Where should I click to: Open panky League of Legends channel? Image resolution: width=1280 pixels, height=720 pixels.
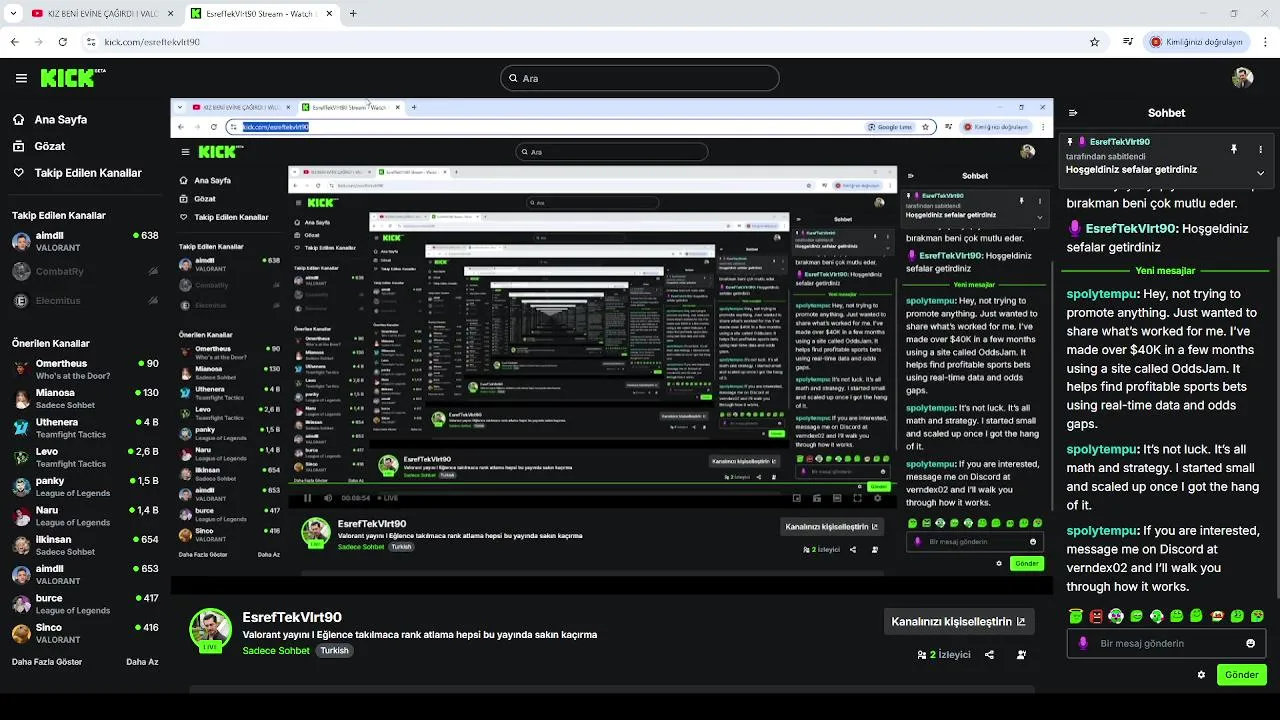click(85, 486)
